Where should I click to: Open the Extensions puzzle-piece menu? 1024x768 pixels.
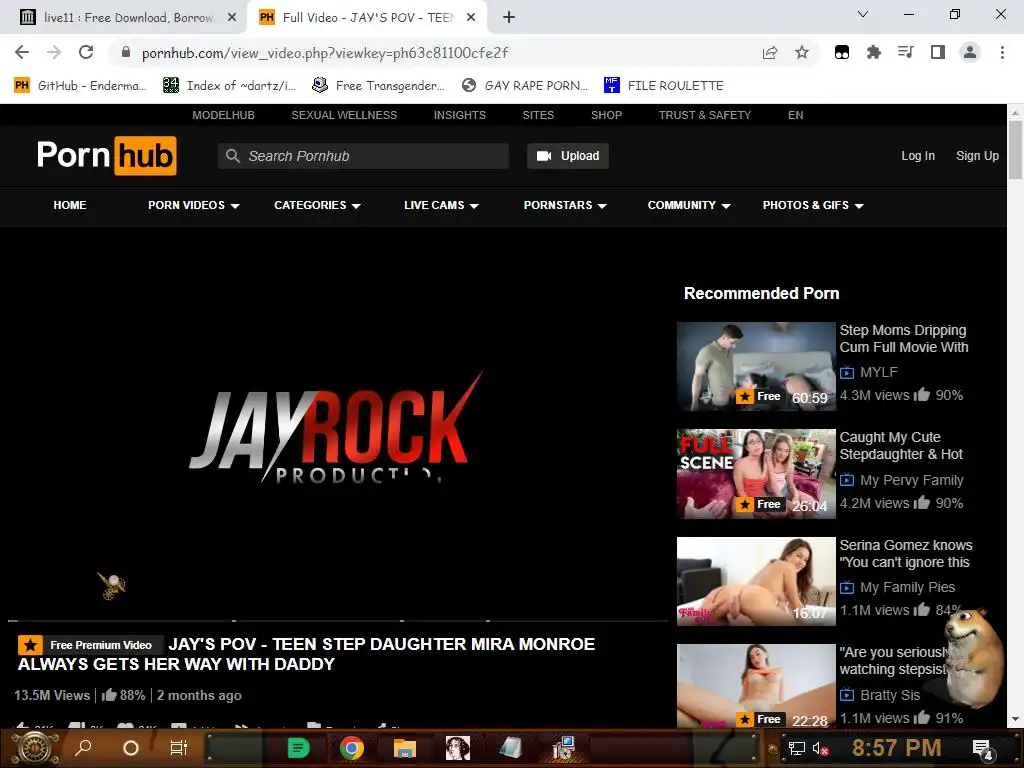(873, 52)
